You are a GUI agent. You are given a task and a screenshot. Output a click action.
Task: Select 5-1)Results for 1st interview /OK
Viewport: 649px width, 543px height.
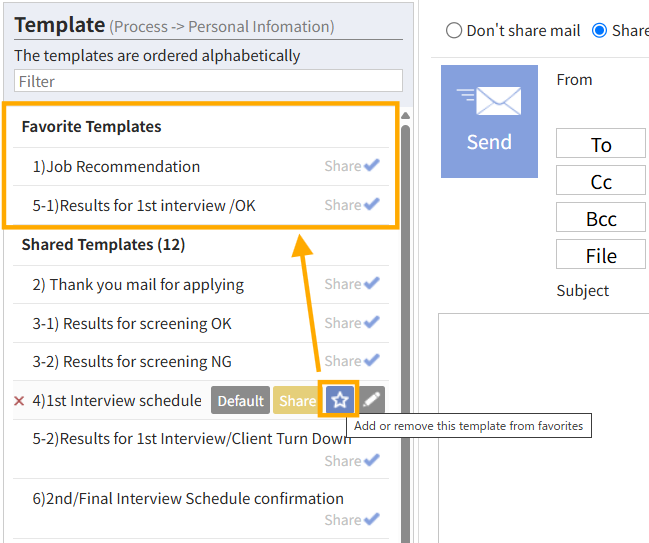tap(144, 205)
